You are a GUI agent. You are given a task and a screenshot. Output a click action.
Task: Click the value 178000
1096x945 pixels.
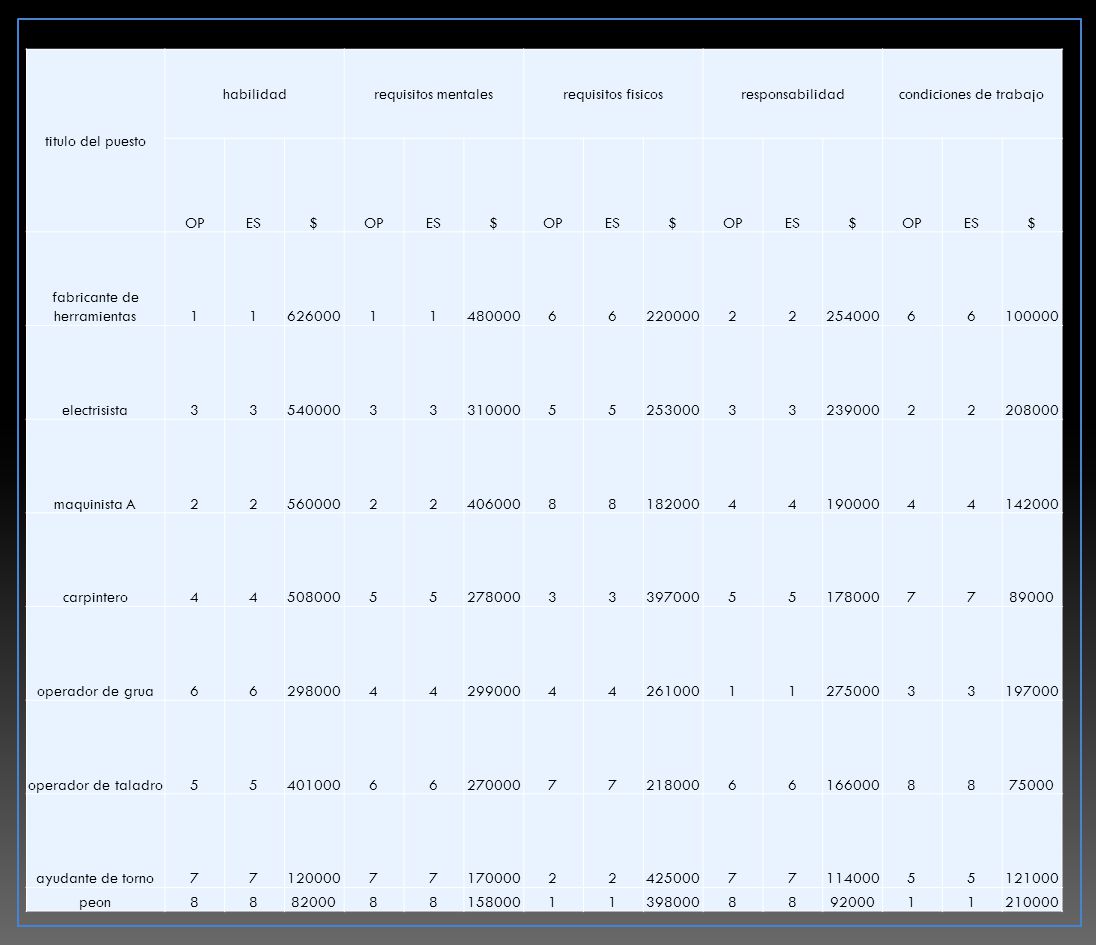pos(853,597)
